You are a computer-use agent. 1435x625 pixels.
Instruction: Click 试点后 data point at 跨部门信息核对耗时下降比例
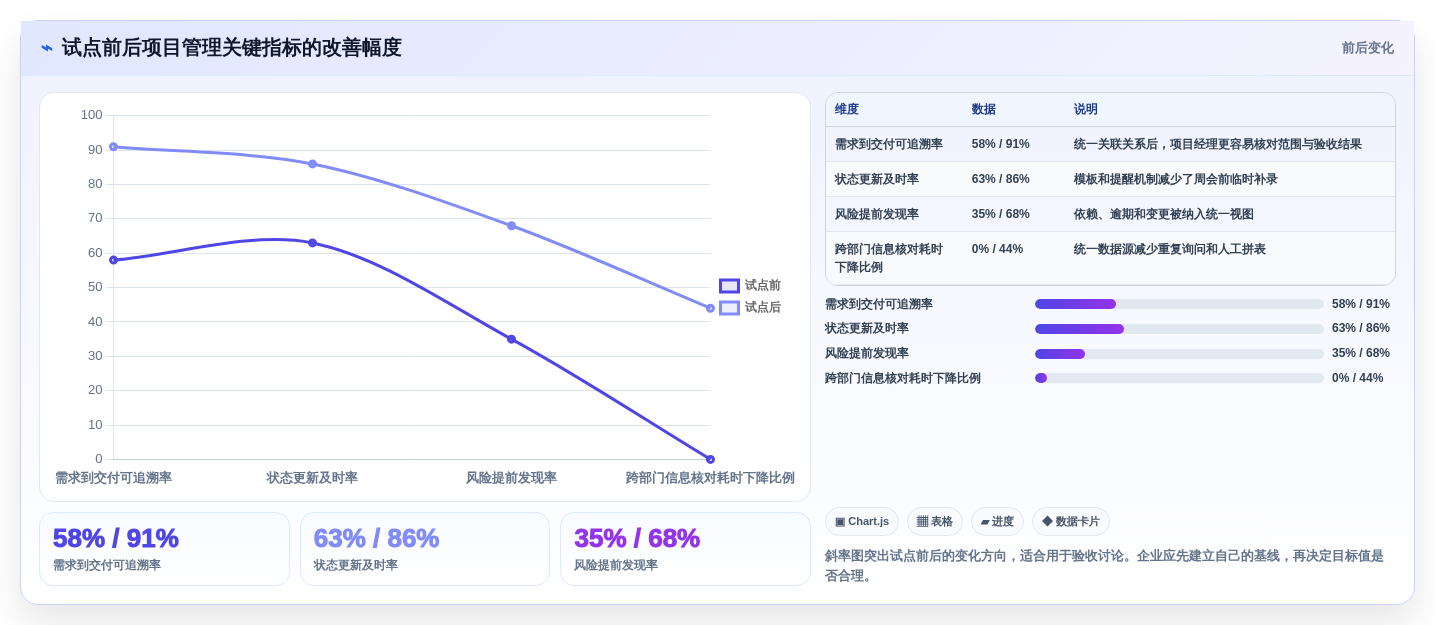710,308
